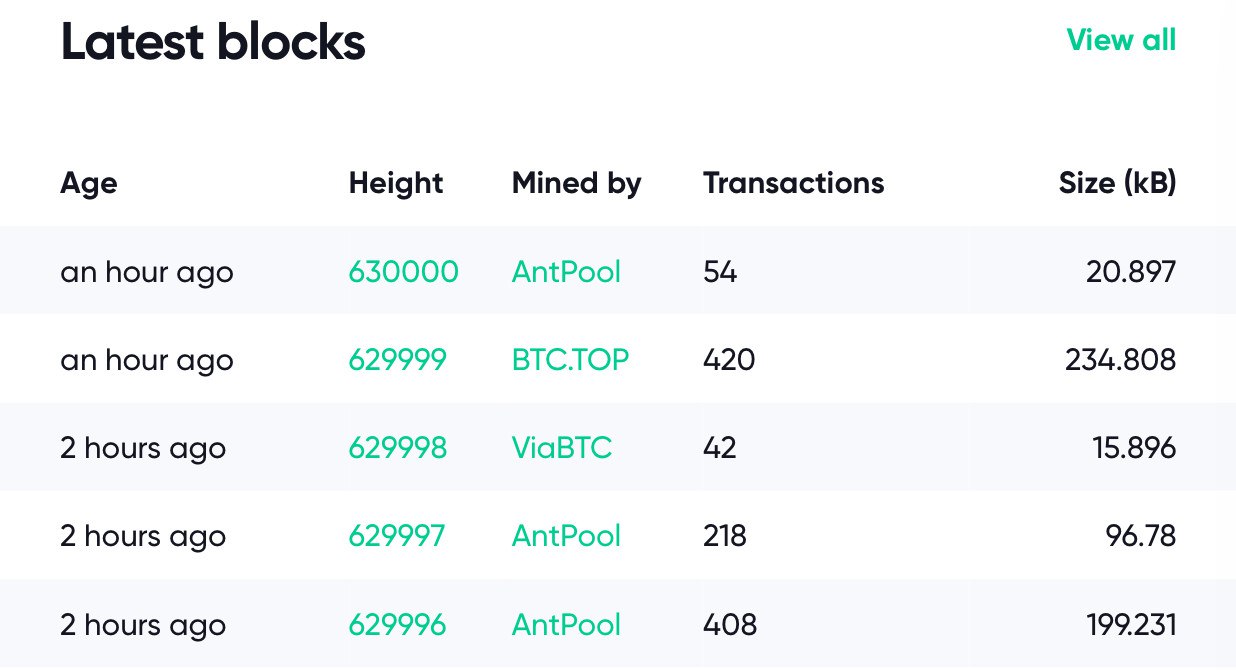Screen dimensions: 1236x670
Task: Open block height 630000
Action: point(403,272)
